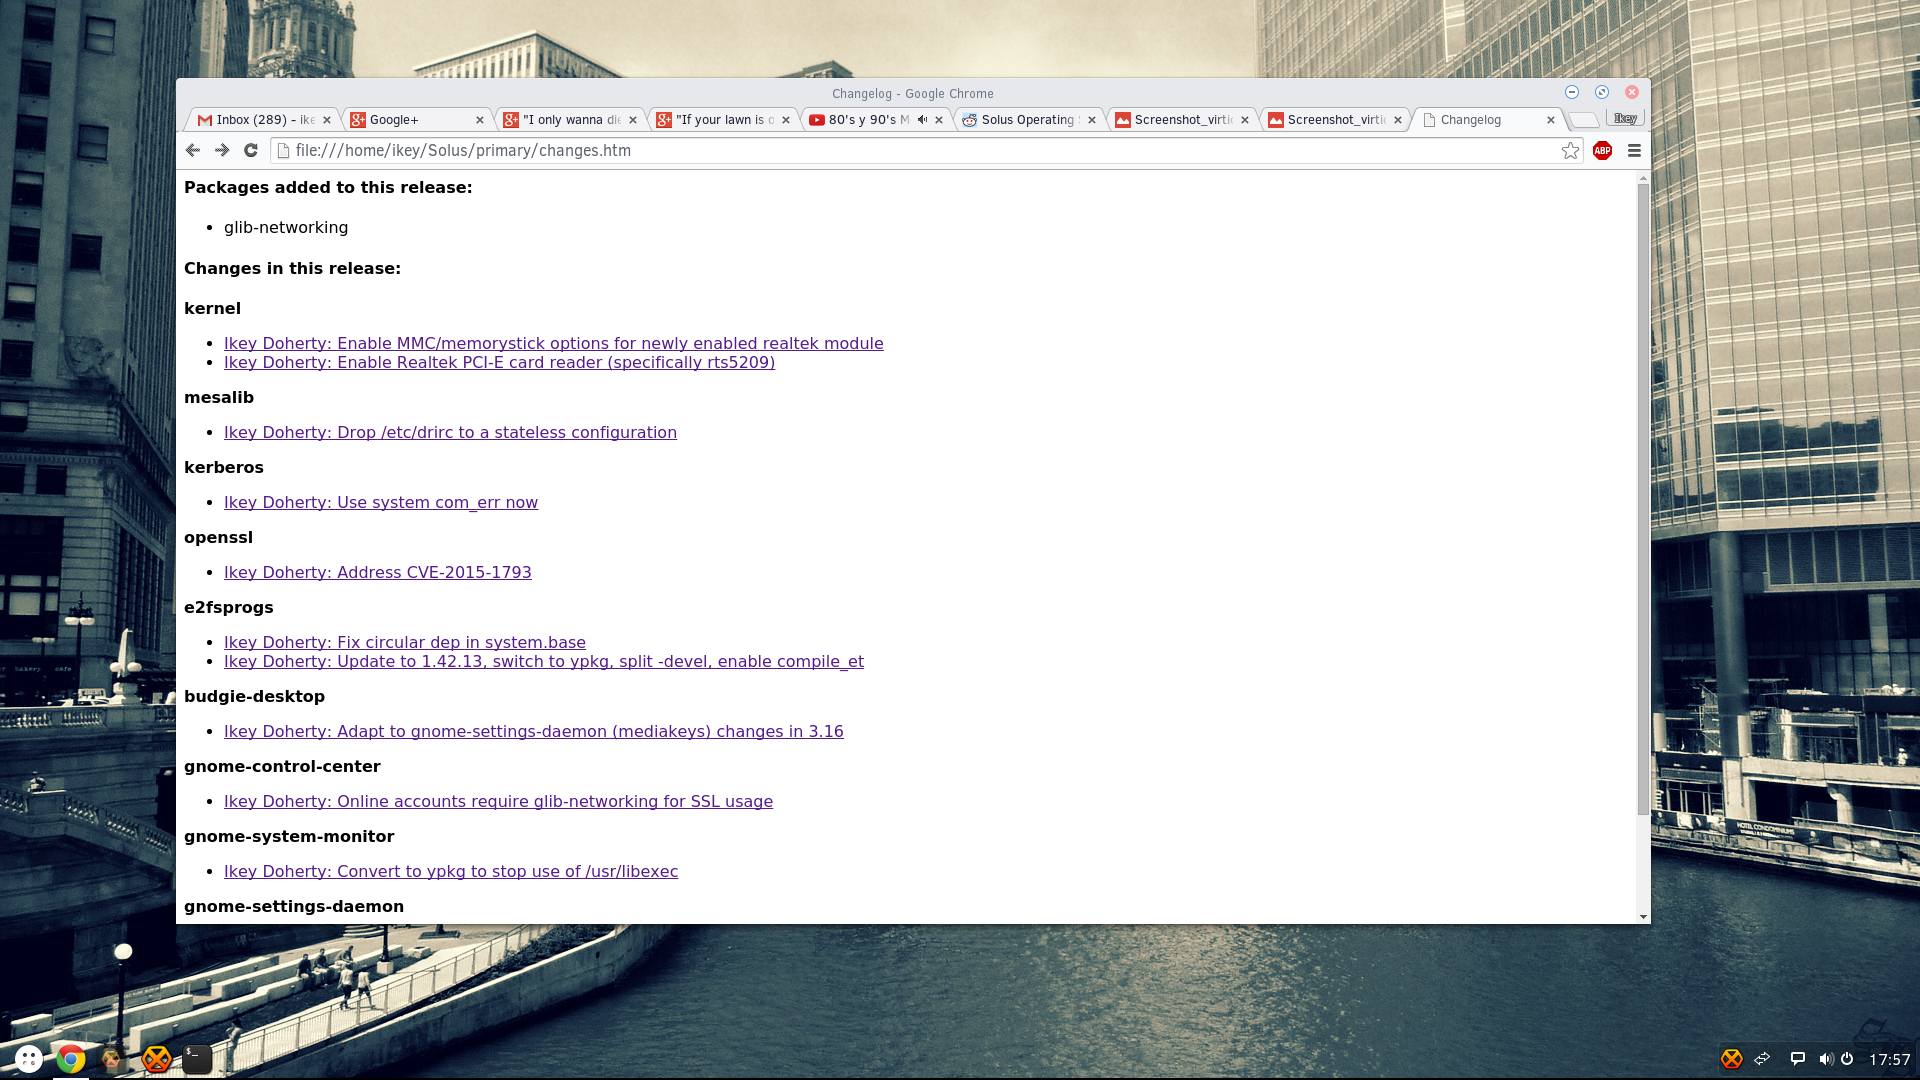Screen dimensions: 1920x1080
Task: Click the scrollbar down arrow
Action: click(1643, 917)
